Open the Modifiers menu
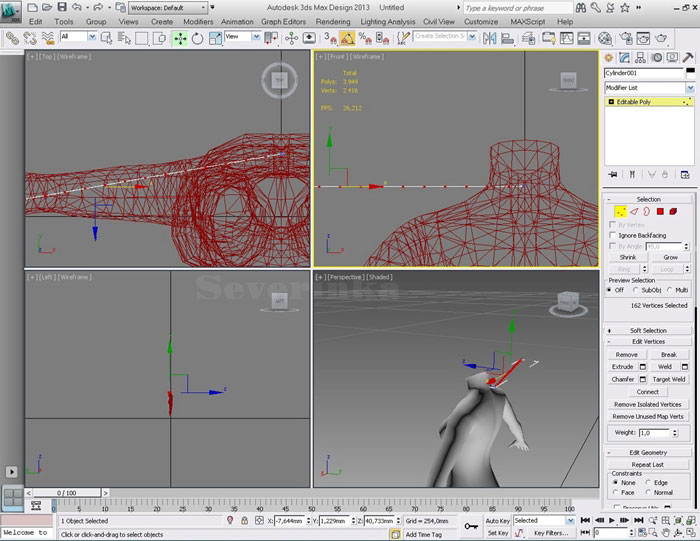The image size is (700, 541). point(198,21)
